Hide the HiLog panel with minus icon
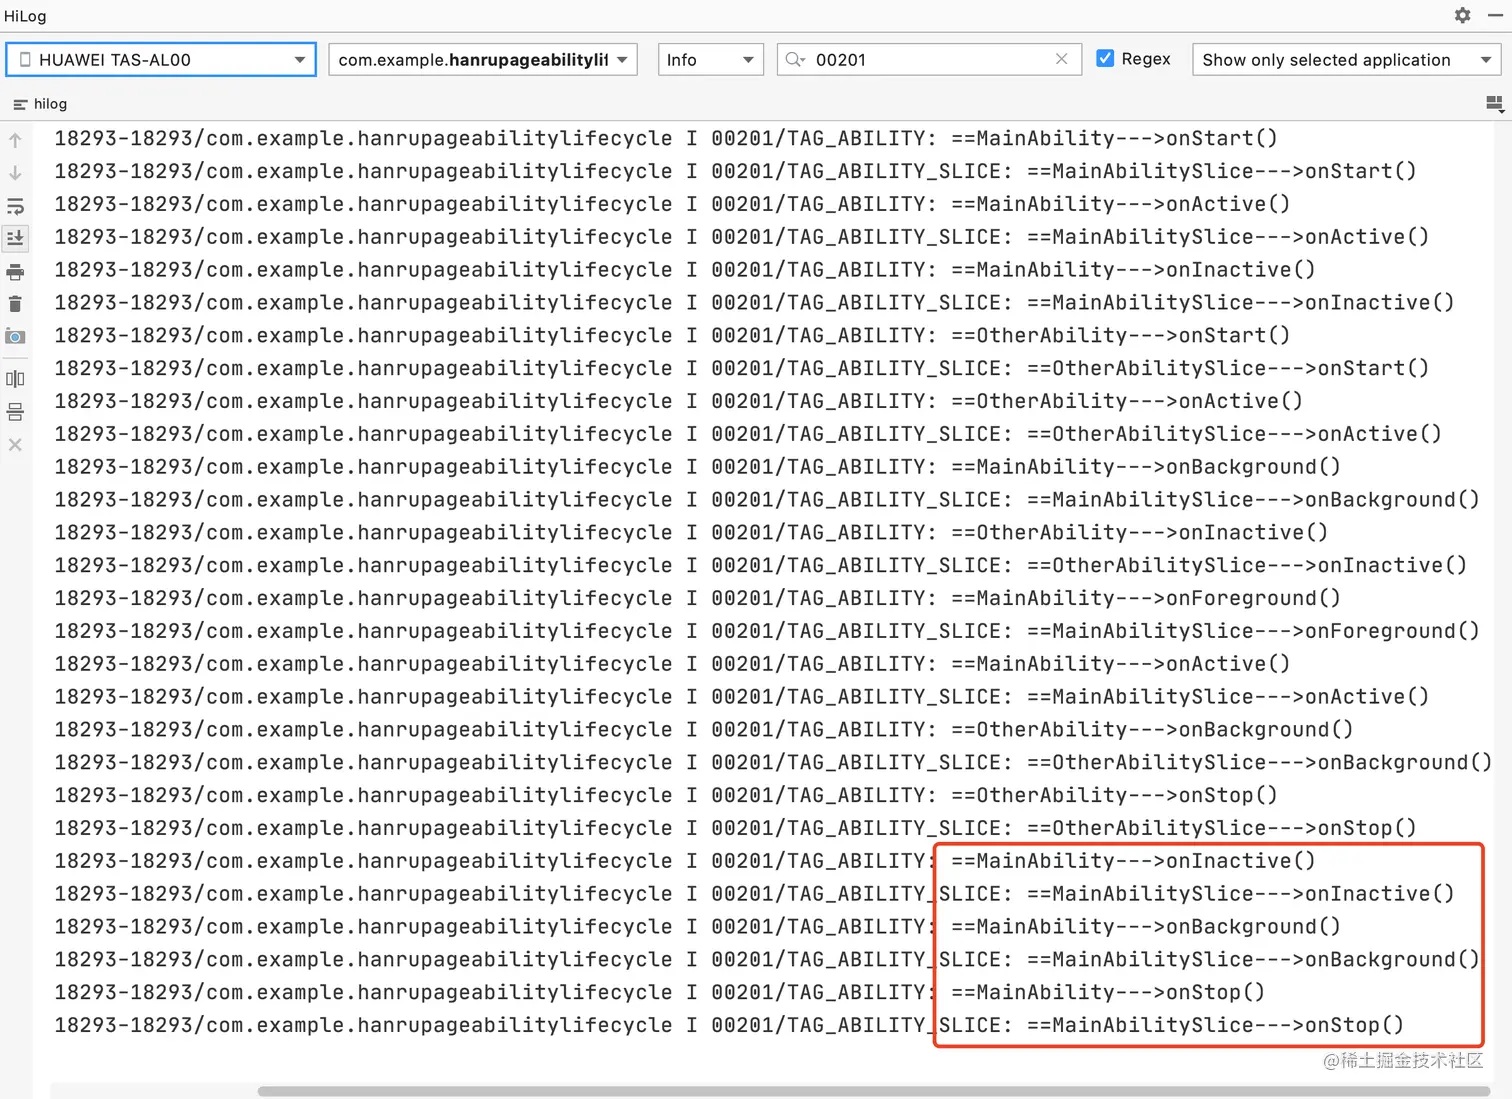Image resolution: width=1512 pixels, height=1099 pixels. tap(1495, 15)
